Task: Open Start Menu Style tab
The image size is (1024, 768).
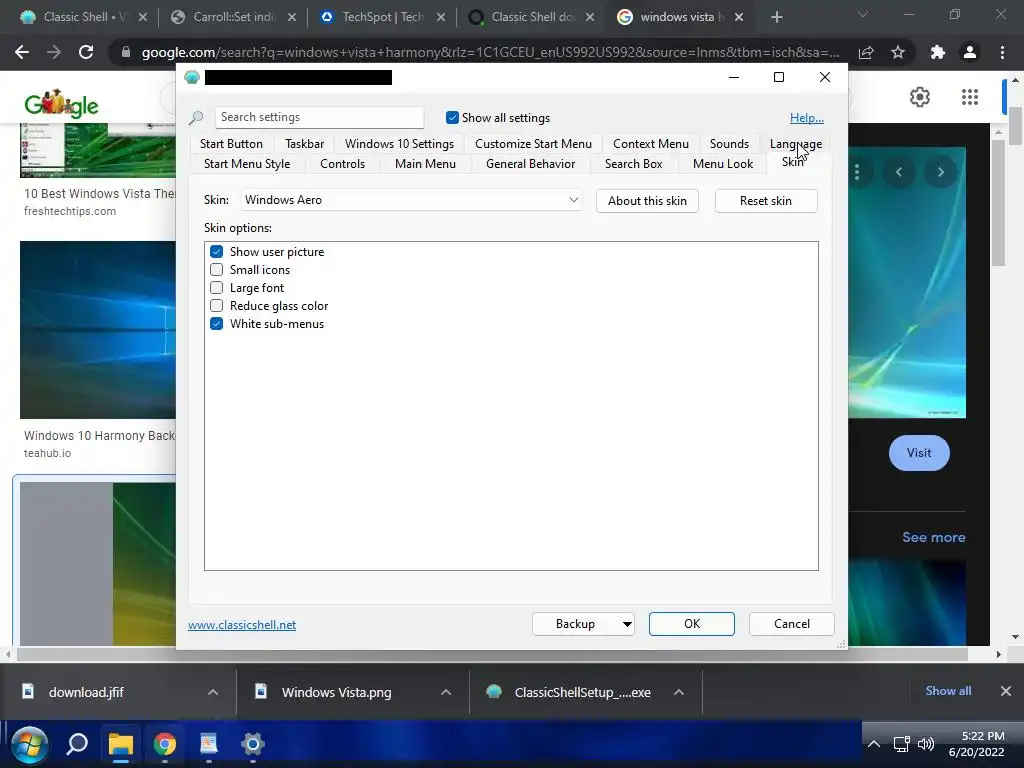Action: pyautogui.click(x=247, y=164)
